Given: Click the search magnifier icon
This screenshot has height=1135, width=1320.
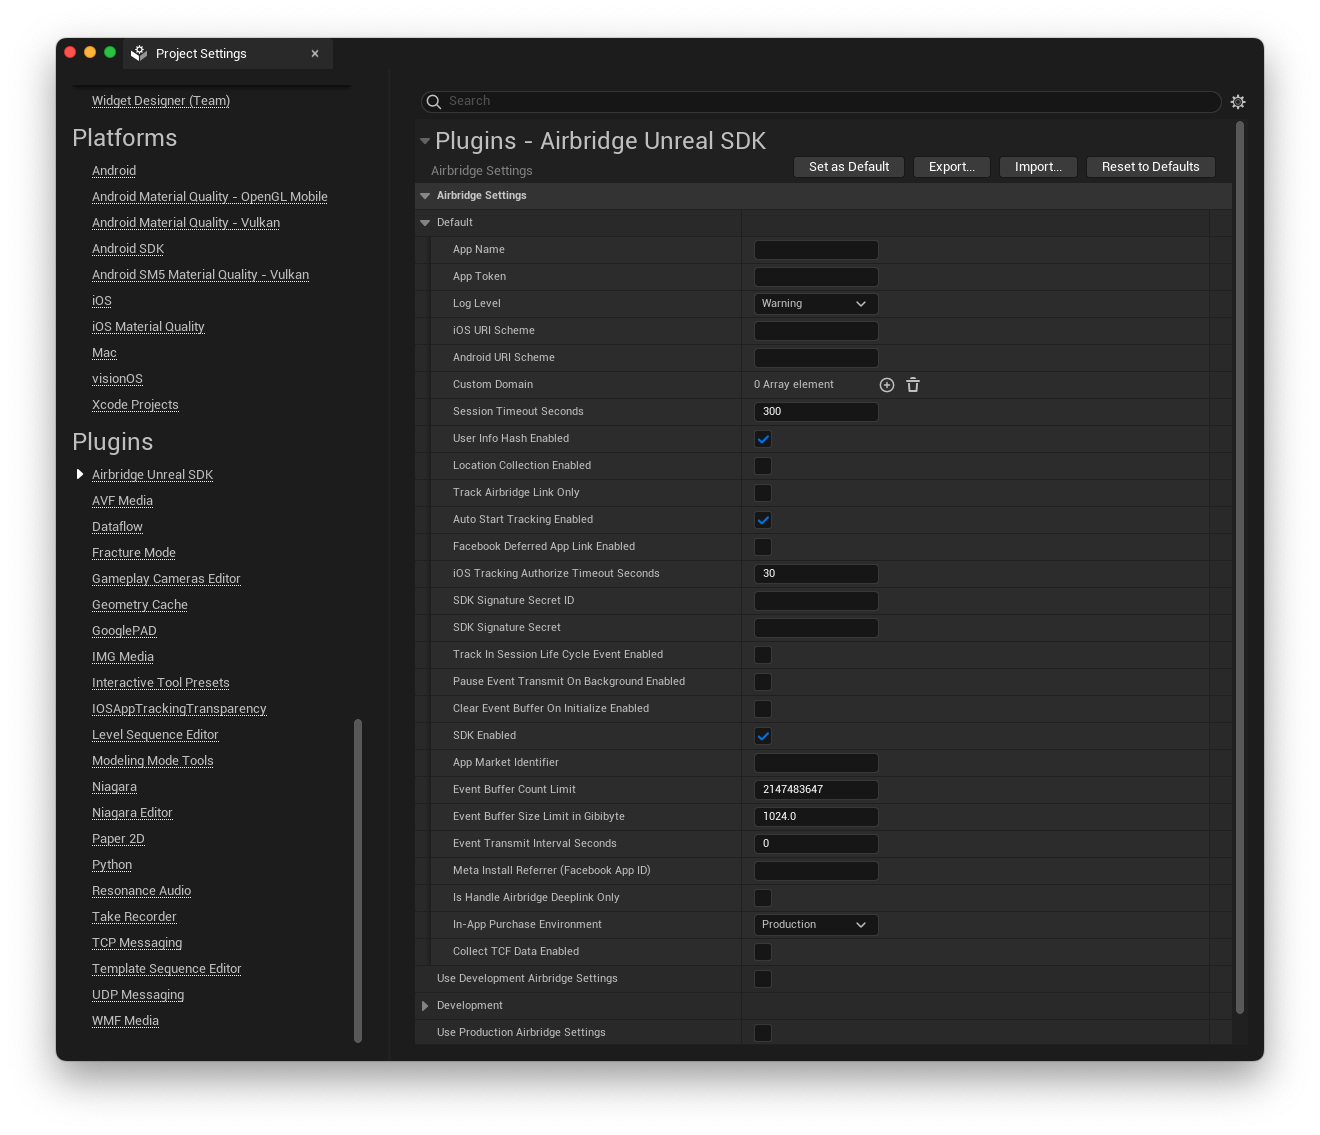Looking at the screenshot, I should 434,102.
